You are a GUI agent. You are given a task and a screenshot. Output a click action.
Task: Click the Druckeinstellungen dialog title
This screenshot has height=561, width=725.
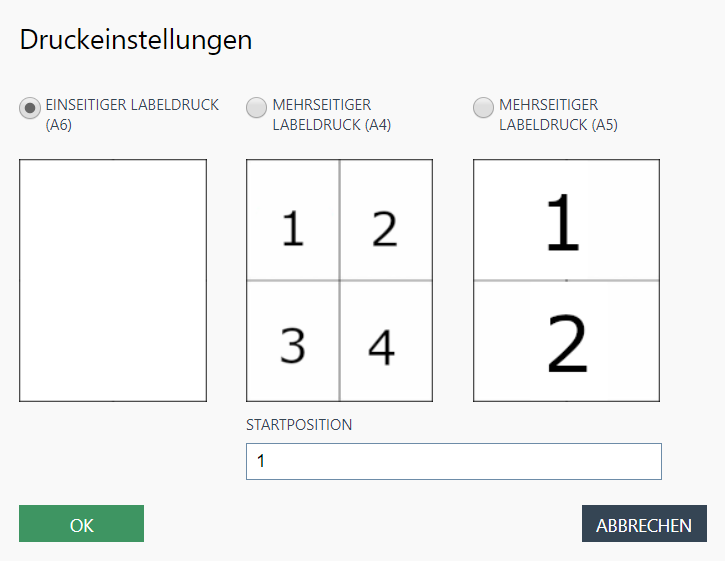(x=136, y=40)
